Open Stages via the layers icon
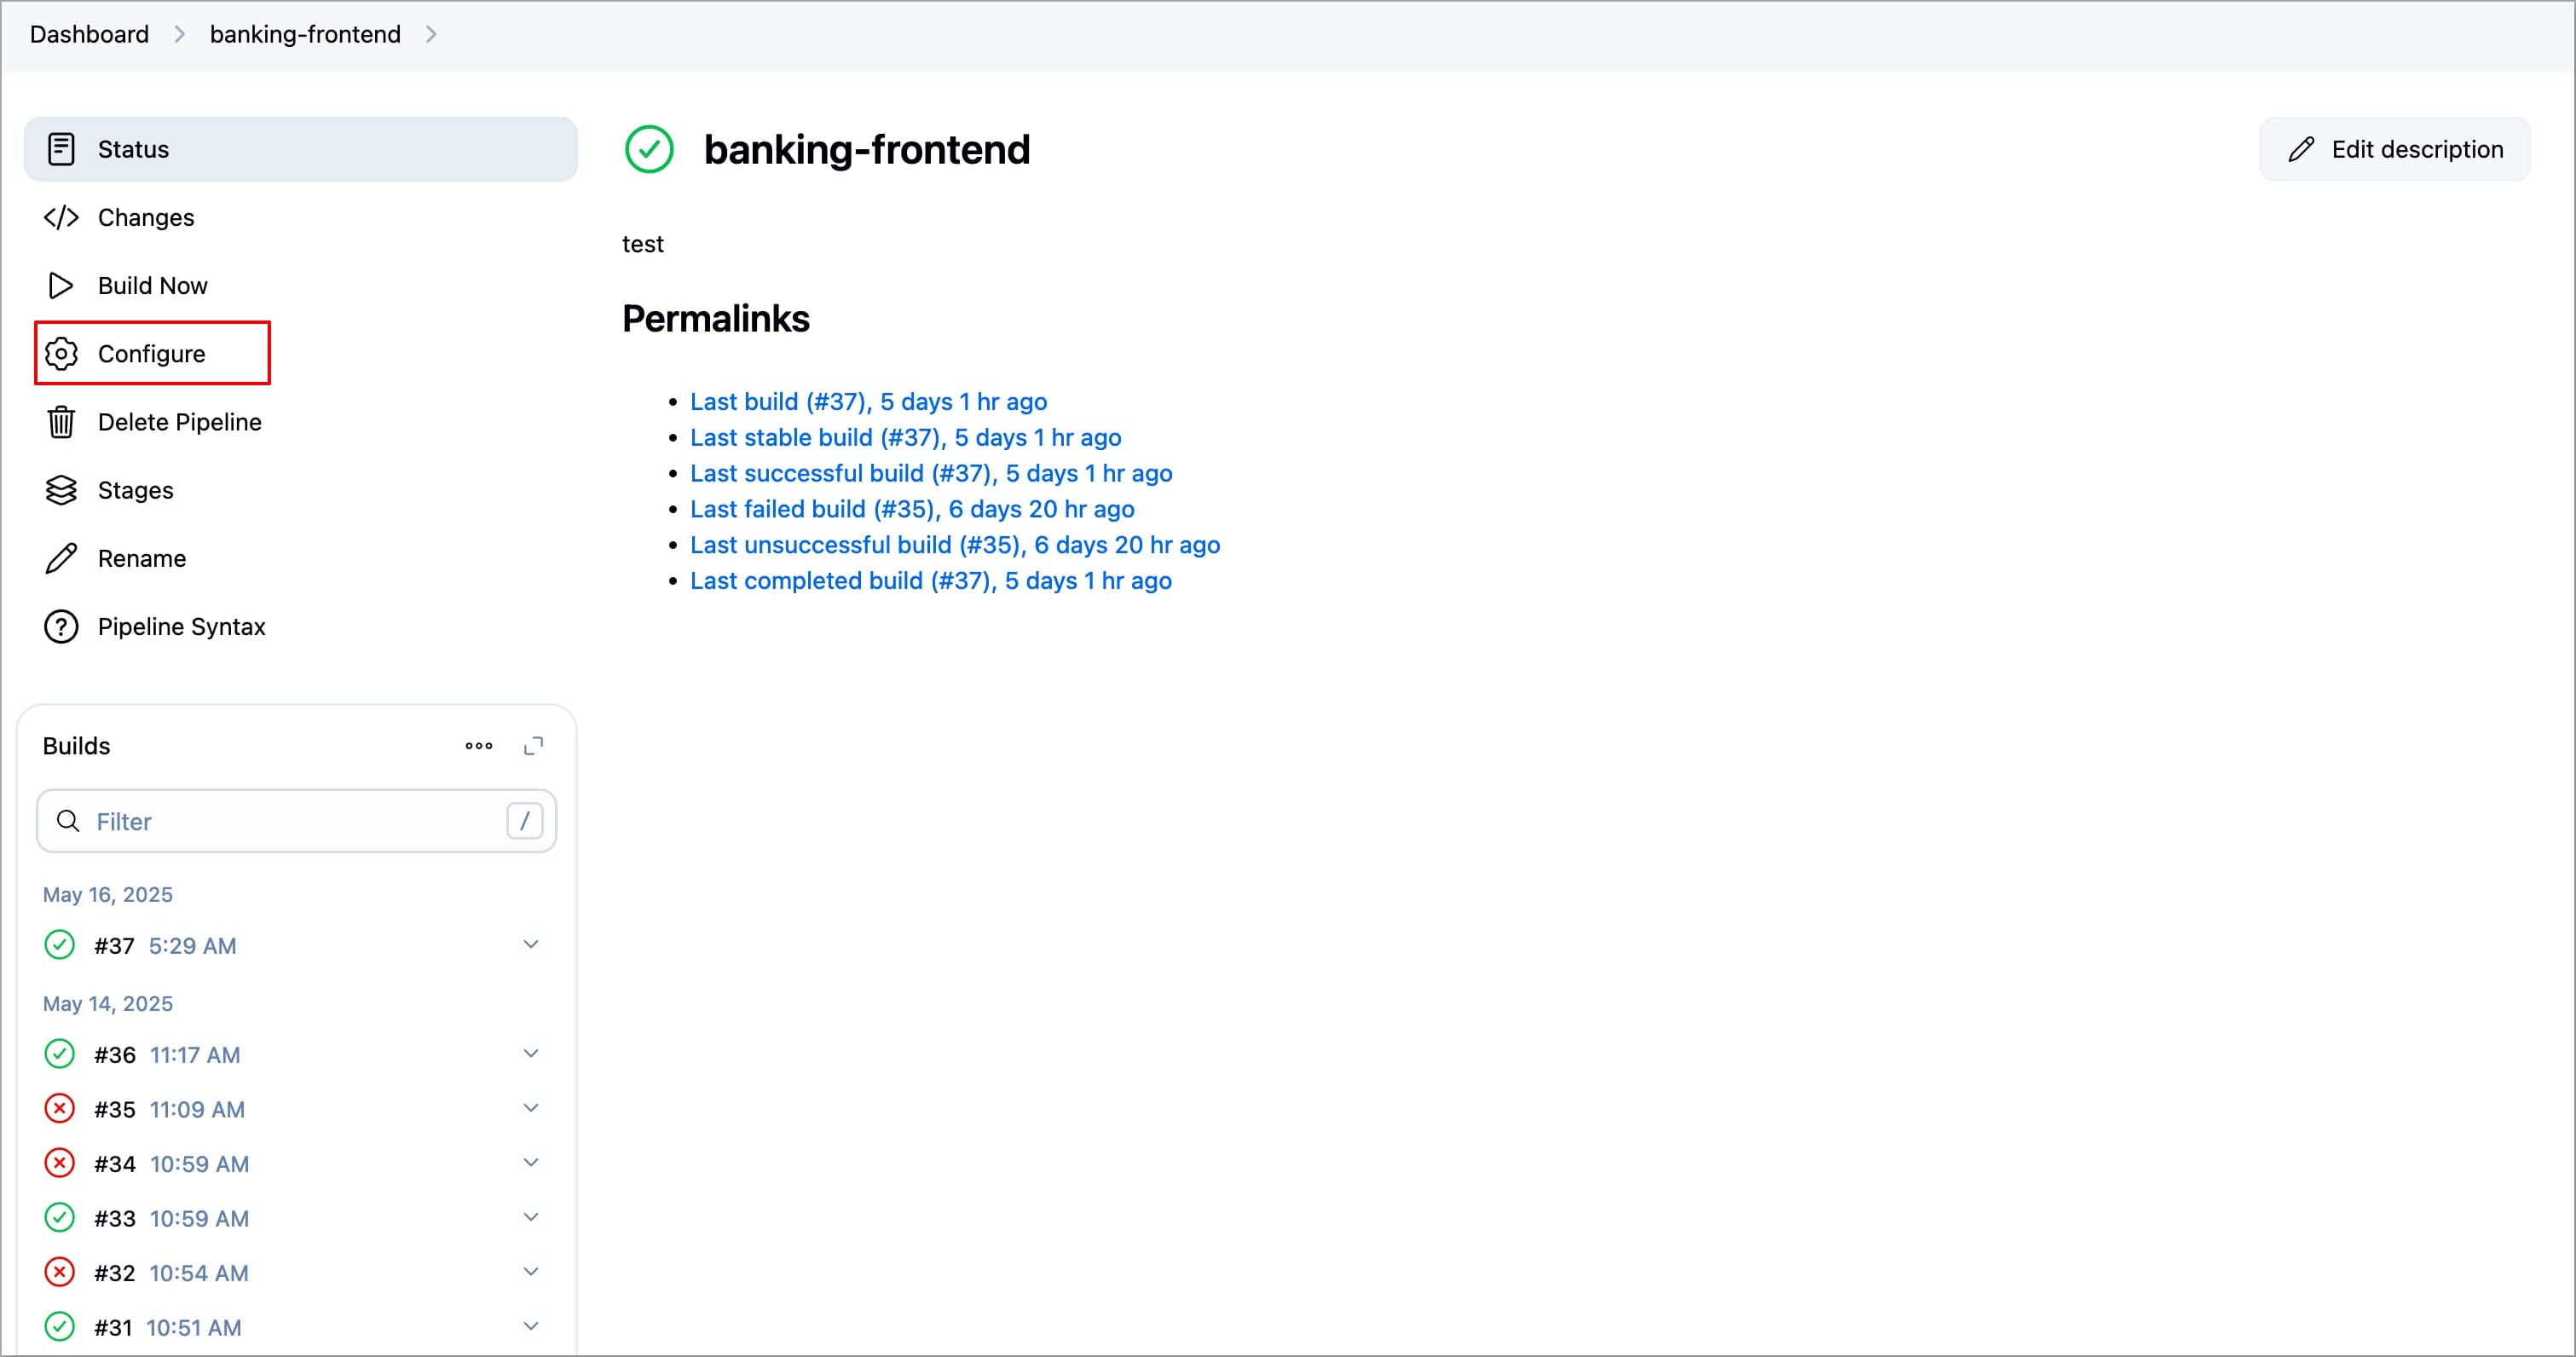Viewport: 2576px width, 1357px height. click(x=61, y=490)
